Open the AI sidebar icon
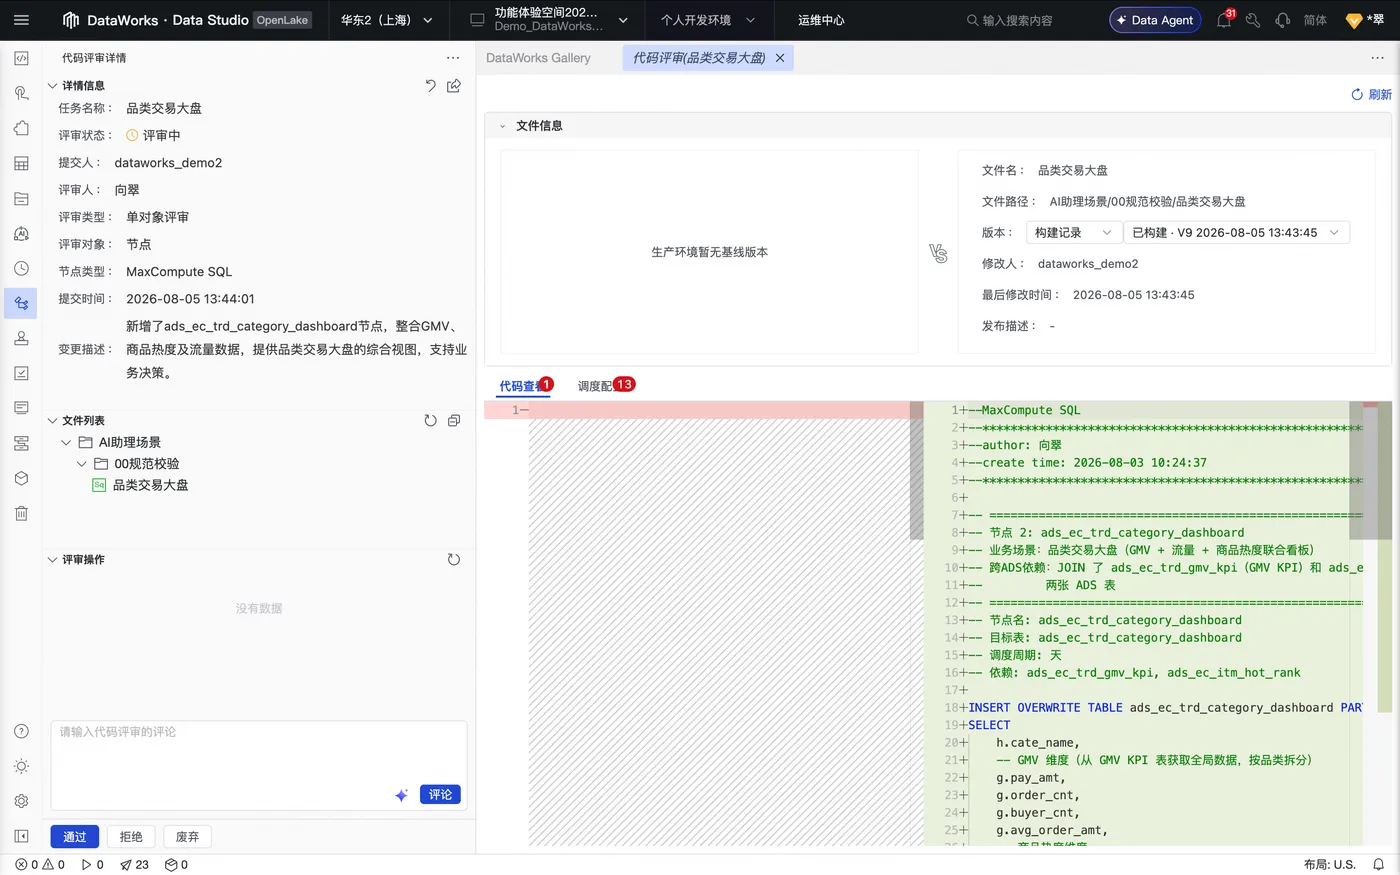The height and width of the screenshot is (875, 1400). pos(21,233)
